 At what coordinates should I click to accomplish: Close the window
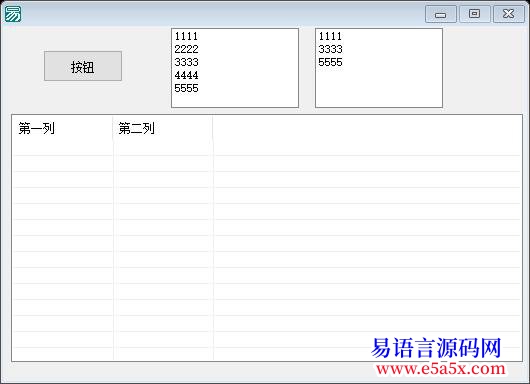(509, 14)
